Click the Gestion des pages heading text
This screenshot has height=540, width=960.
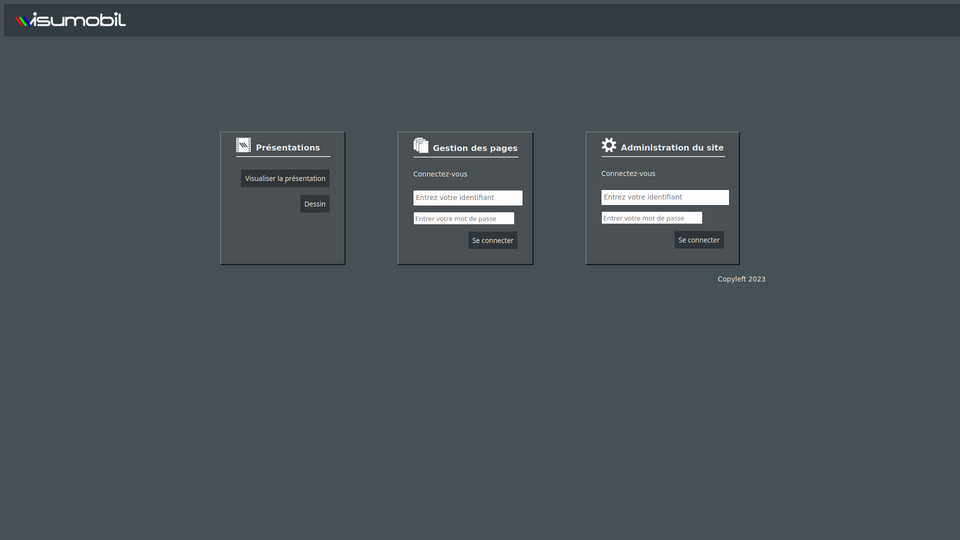tap(475, 148)
